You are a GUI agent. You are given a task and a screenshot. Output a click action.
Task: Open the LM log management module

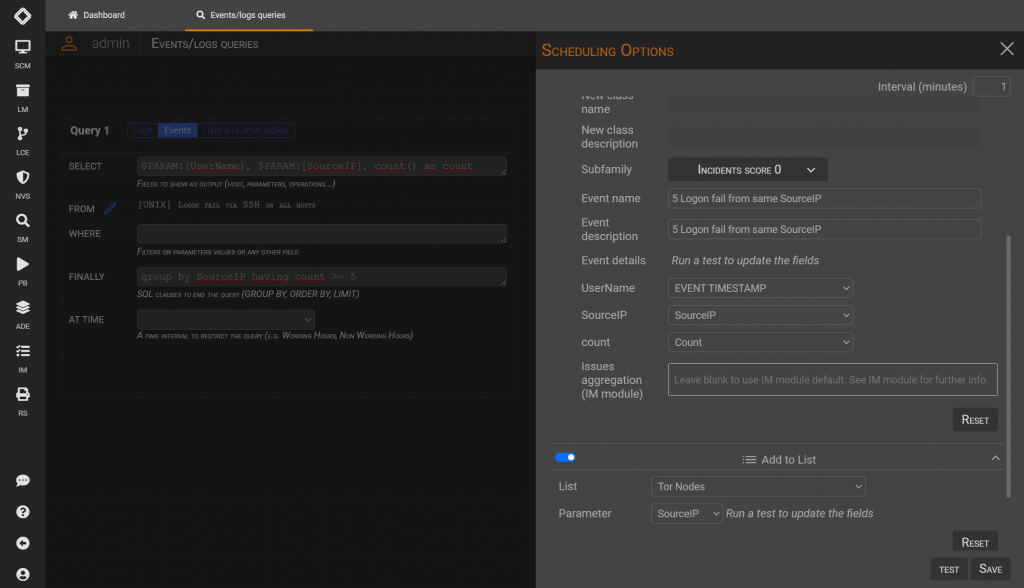click(22, 97)
